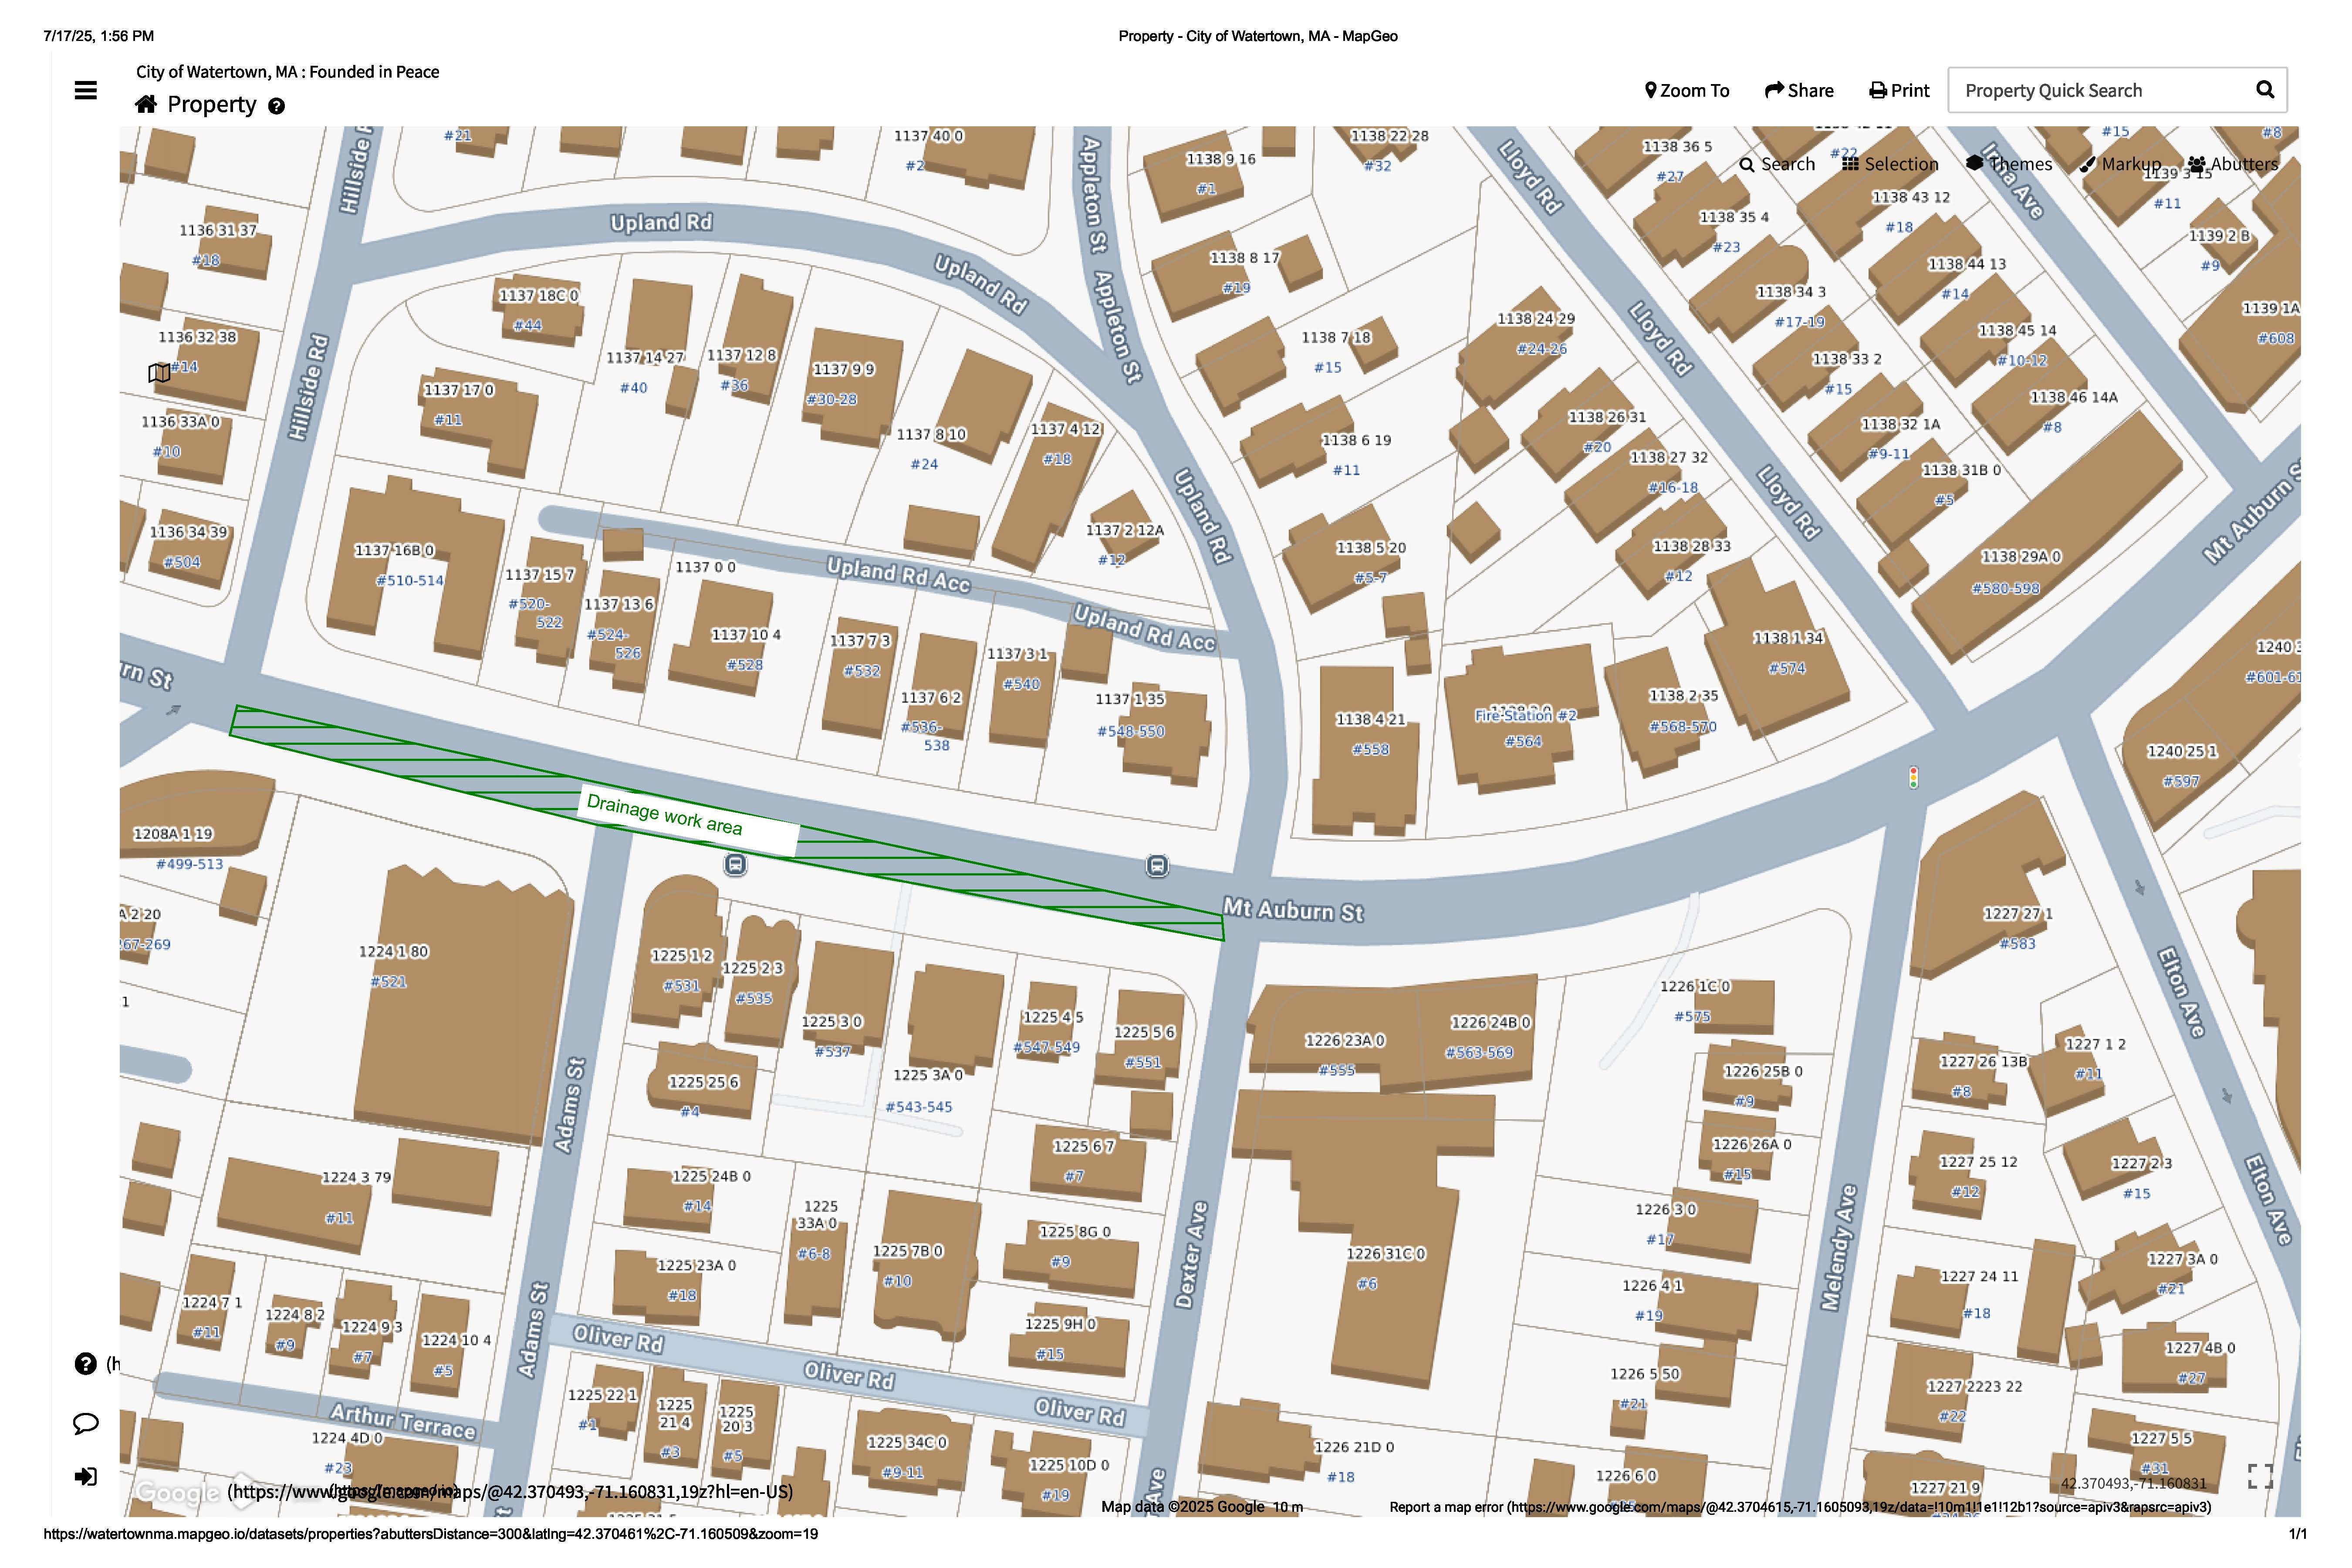
Task: Click address #510-514 label
Action: [409, 580]
